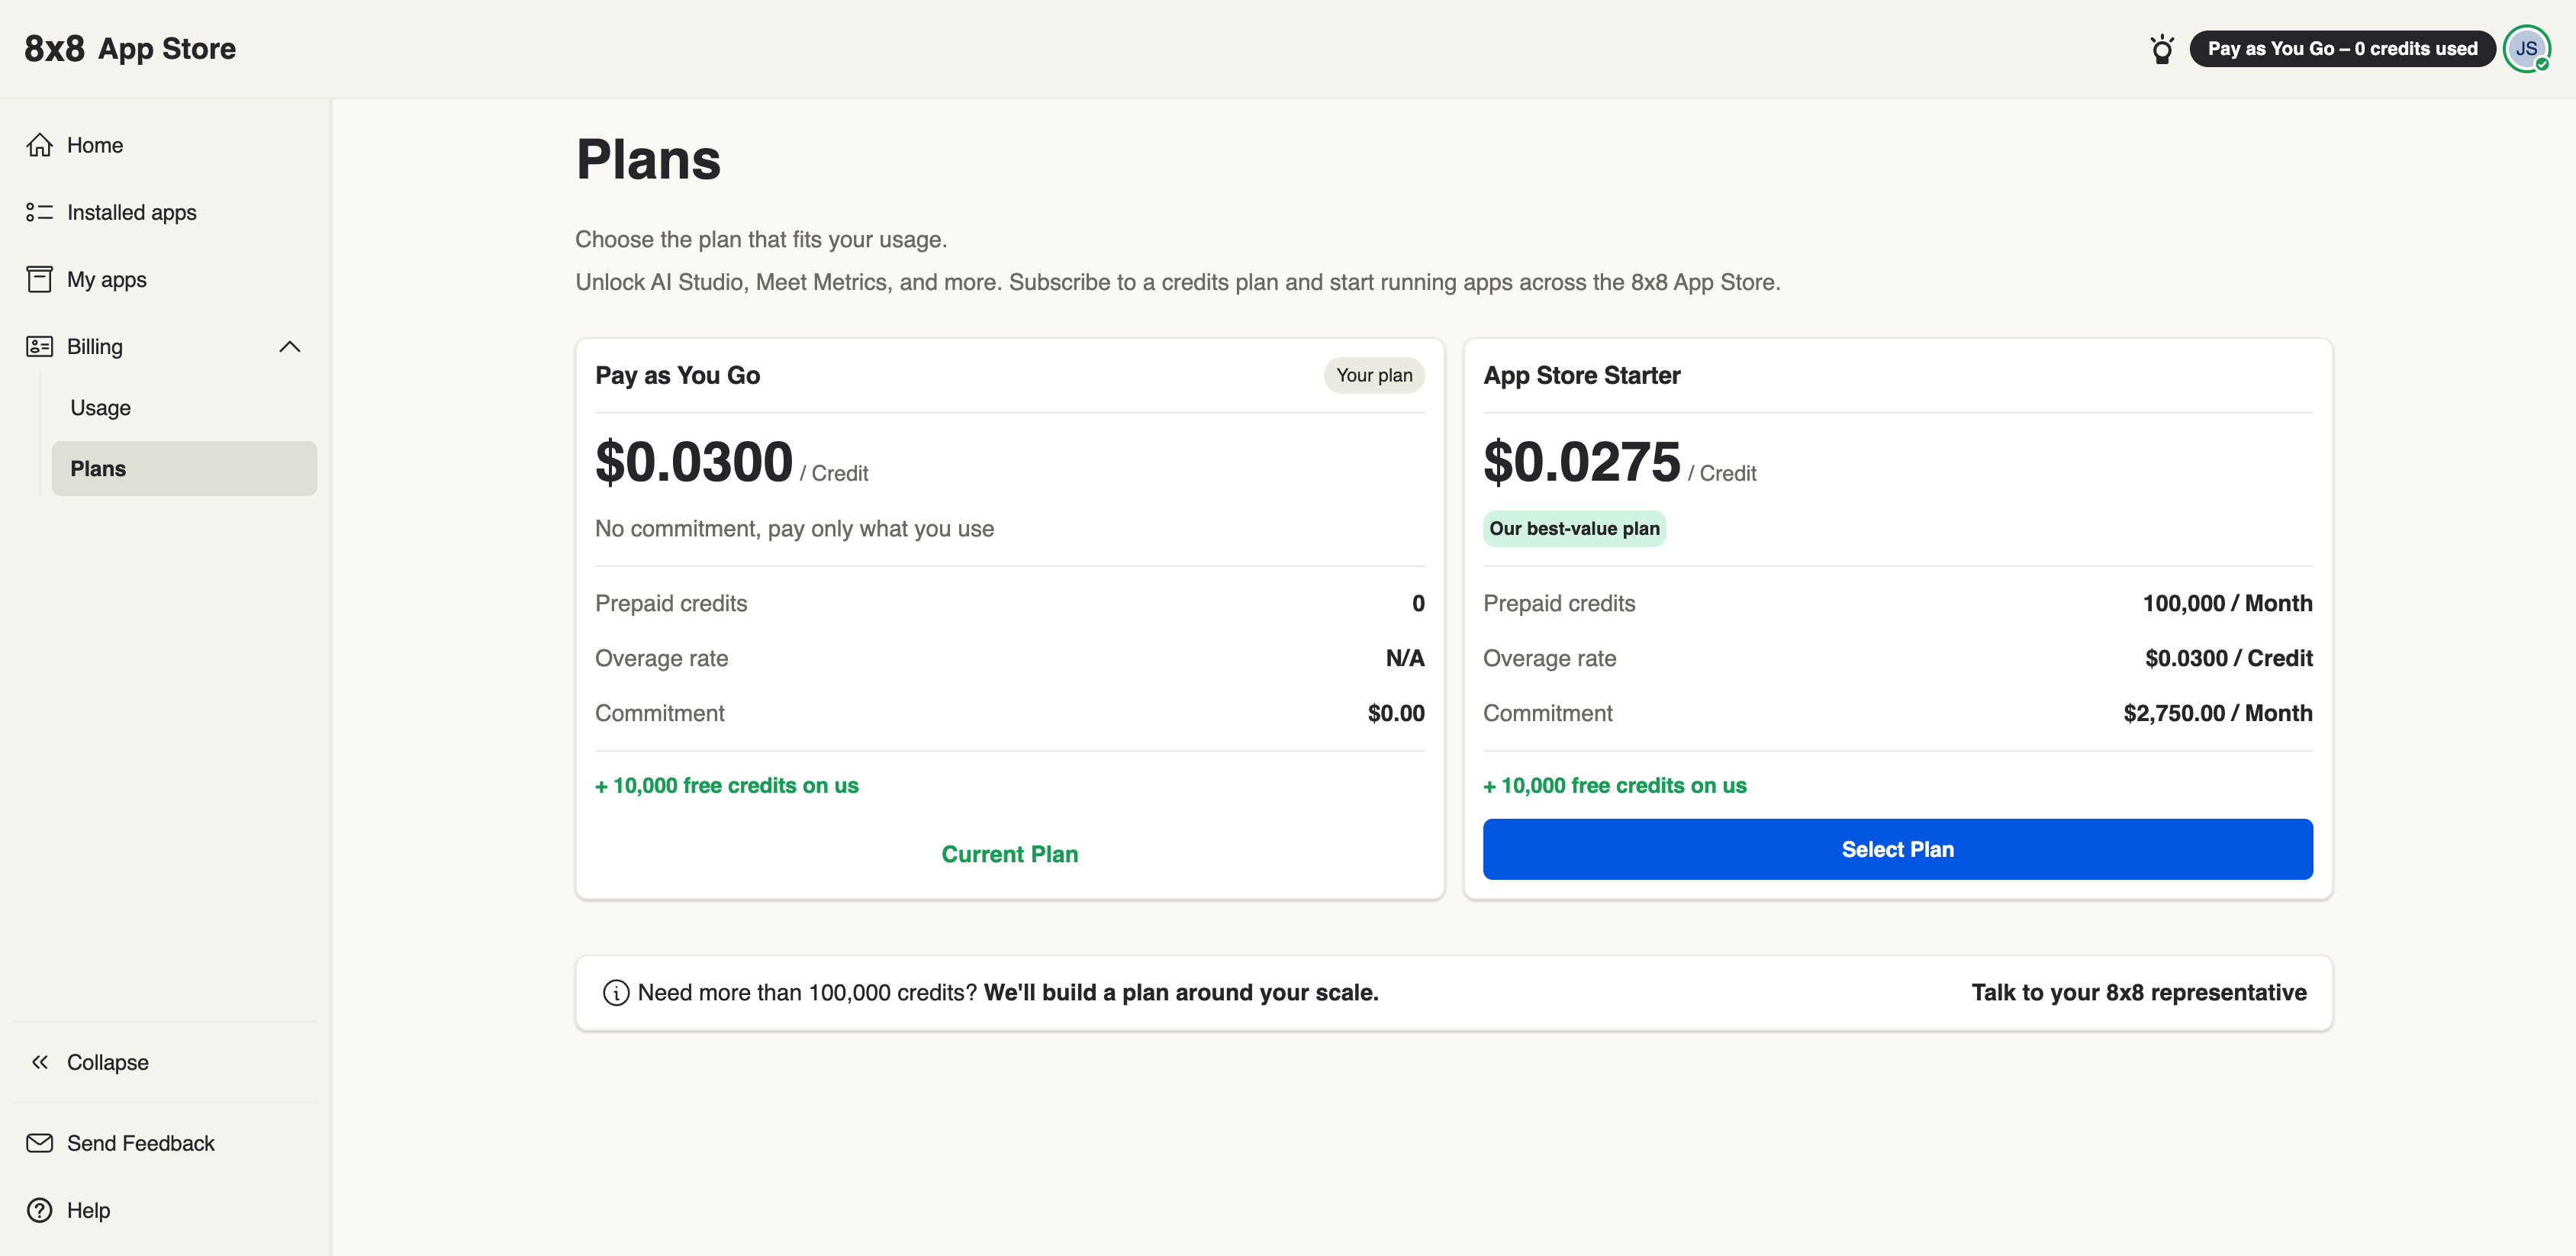The image size is (2576, 1256).
Task: Click the N/A overage rate value
Action: (x=1405, y=658)
